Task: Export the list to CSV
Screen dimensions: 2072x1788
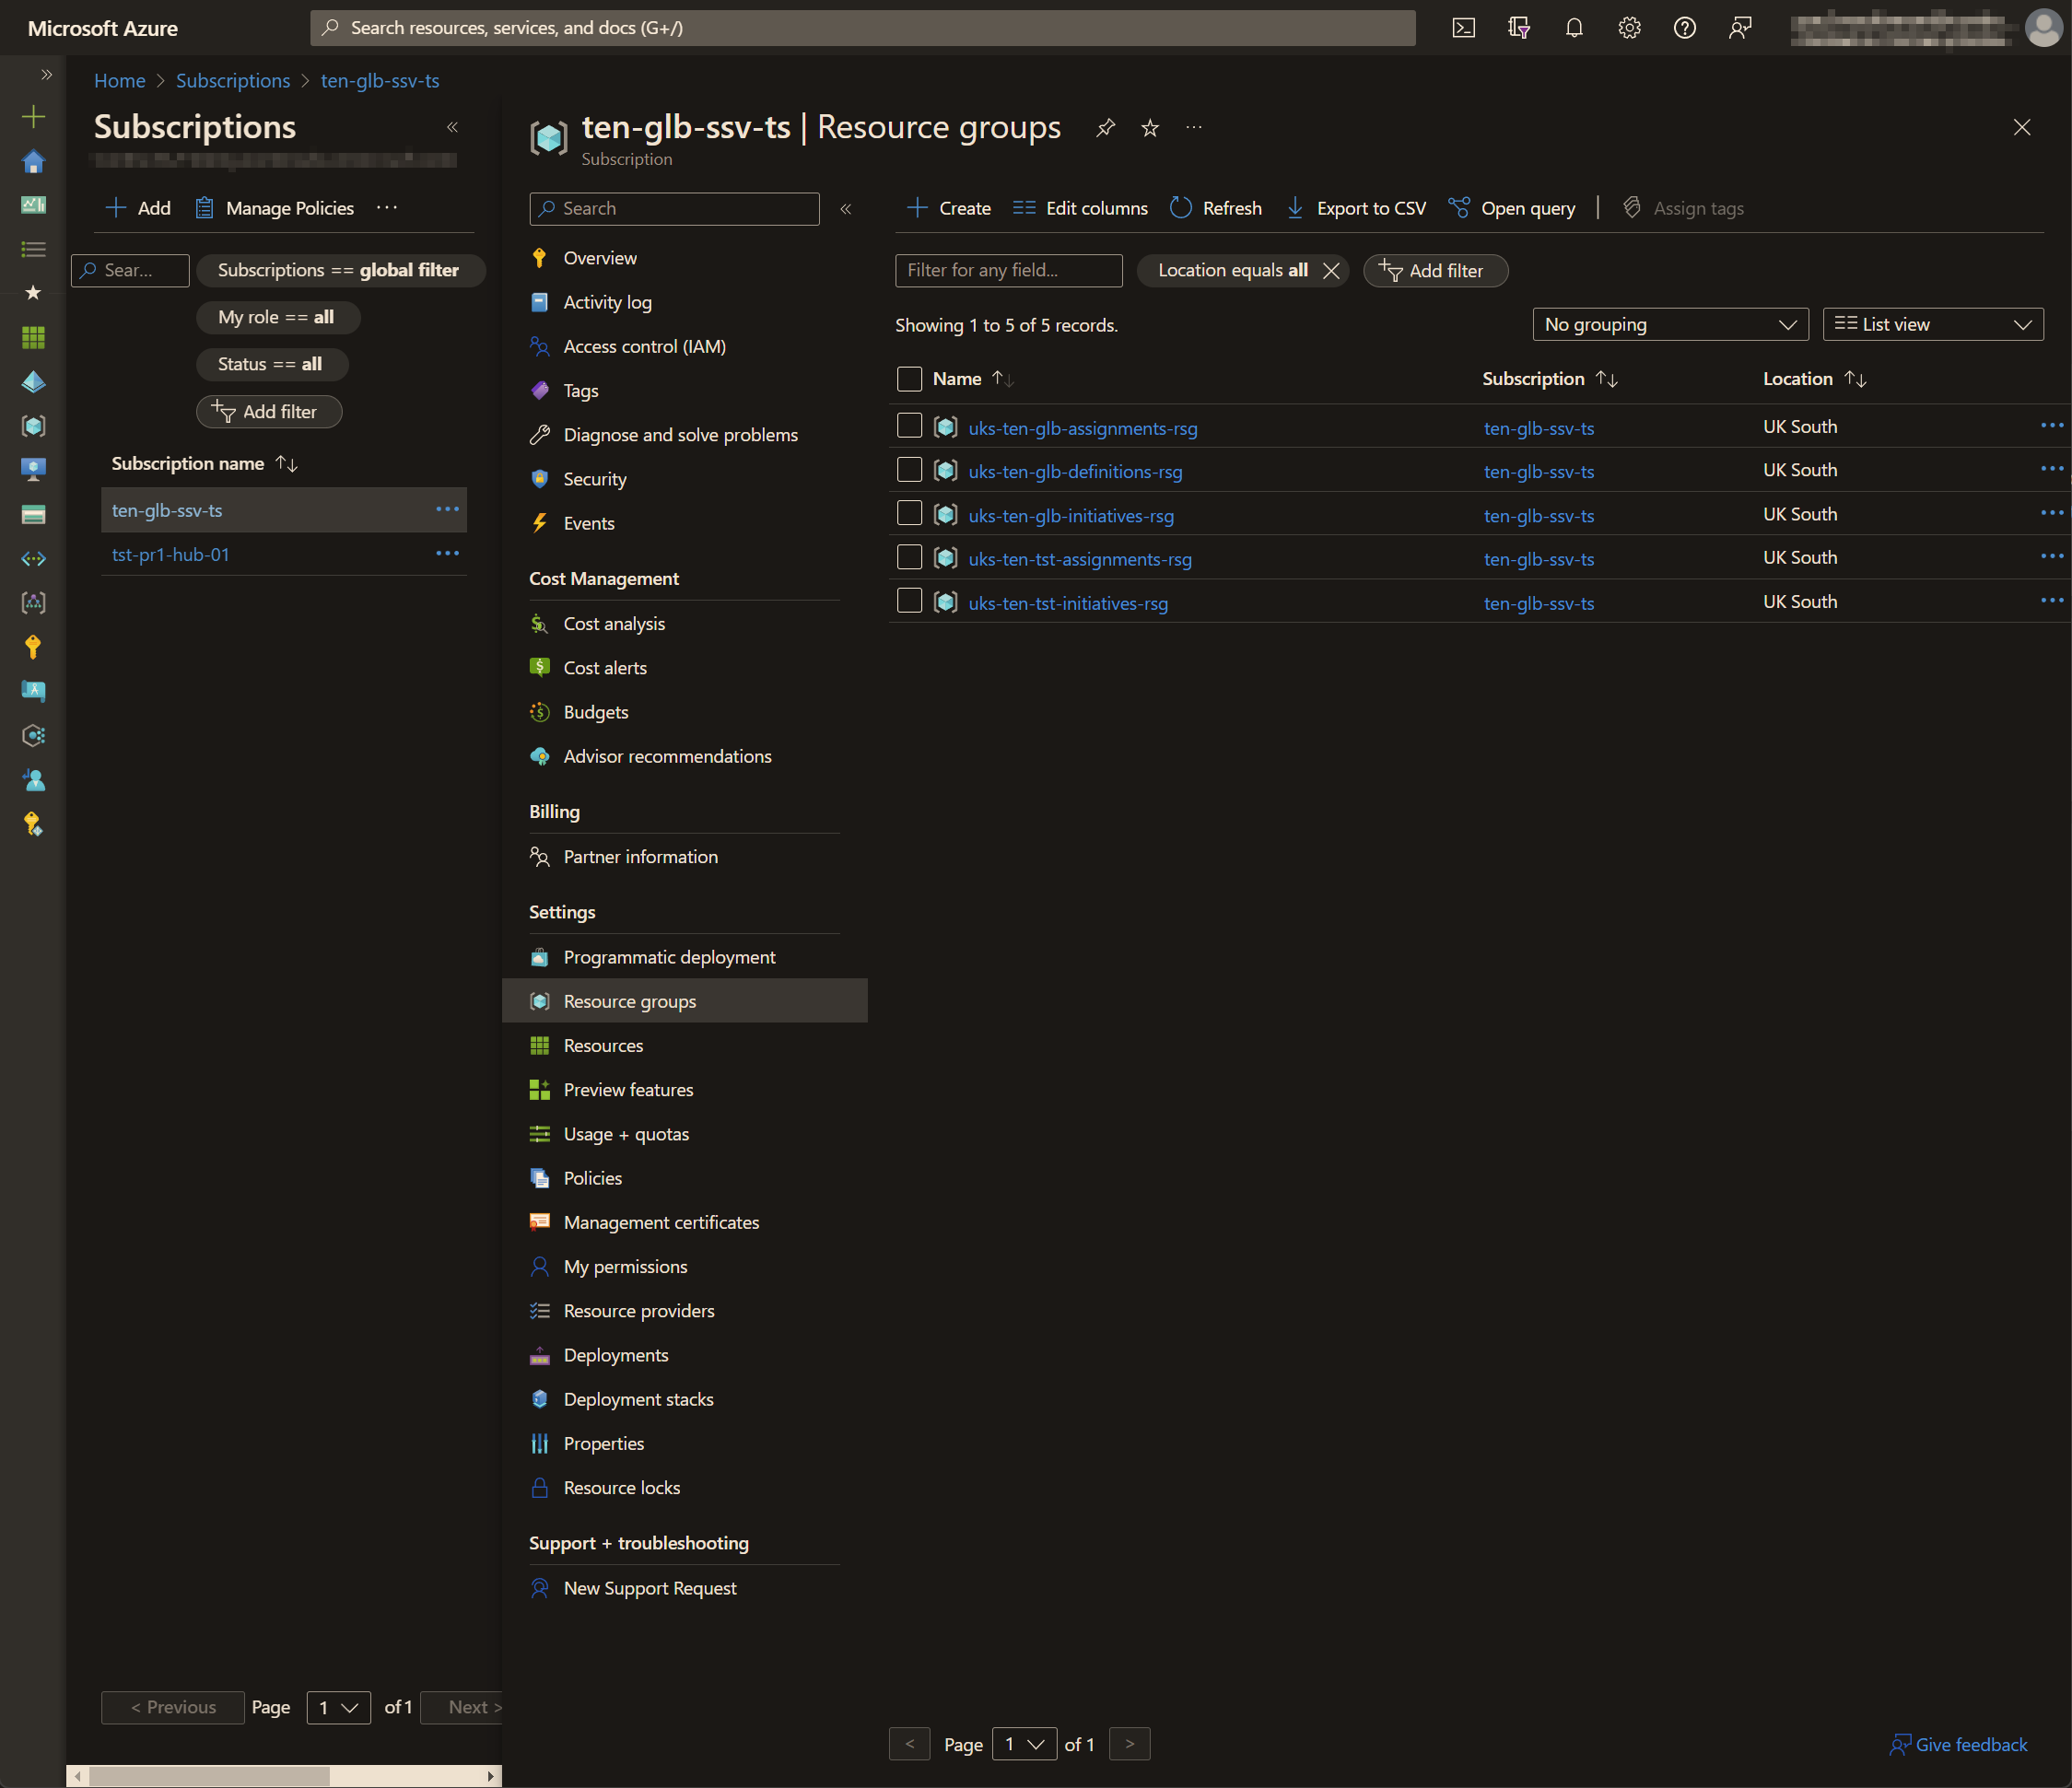Action: pyautogui.click(x=1356, y=208)
